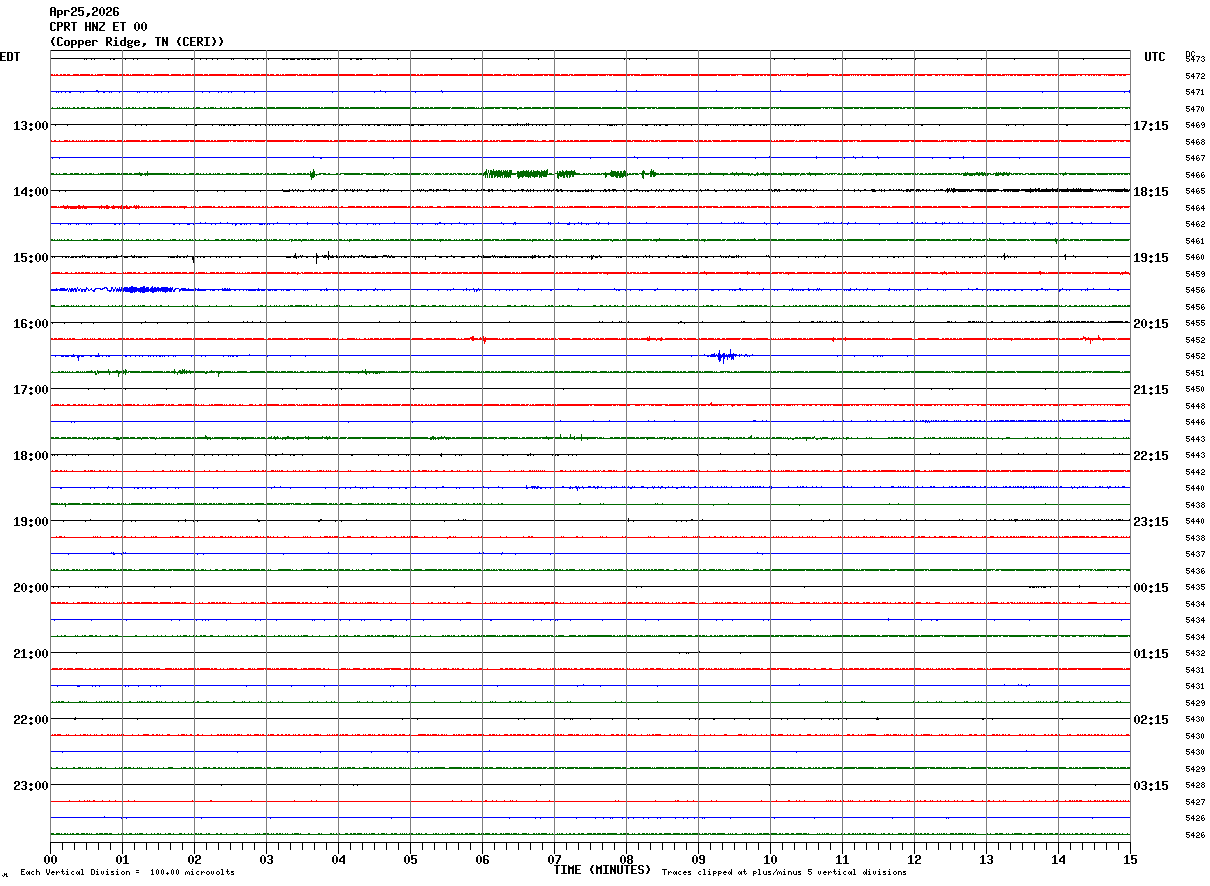Click DC offset value '5460'
The image size is (1210, 886).
point(1194,257)
